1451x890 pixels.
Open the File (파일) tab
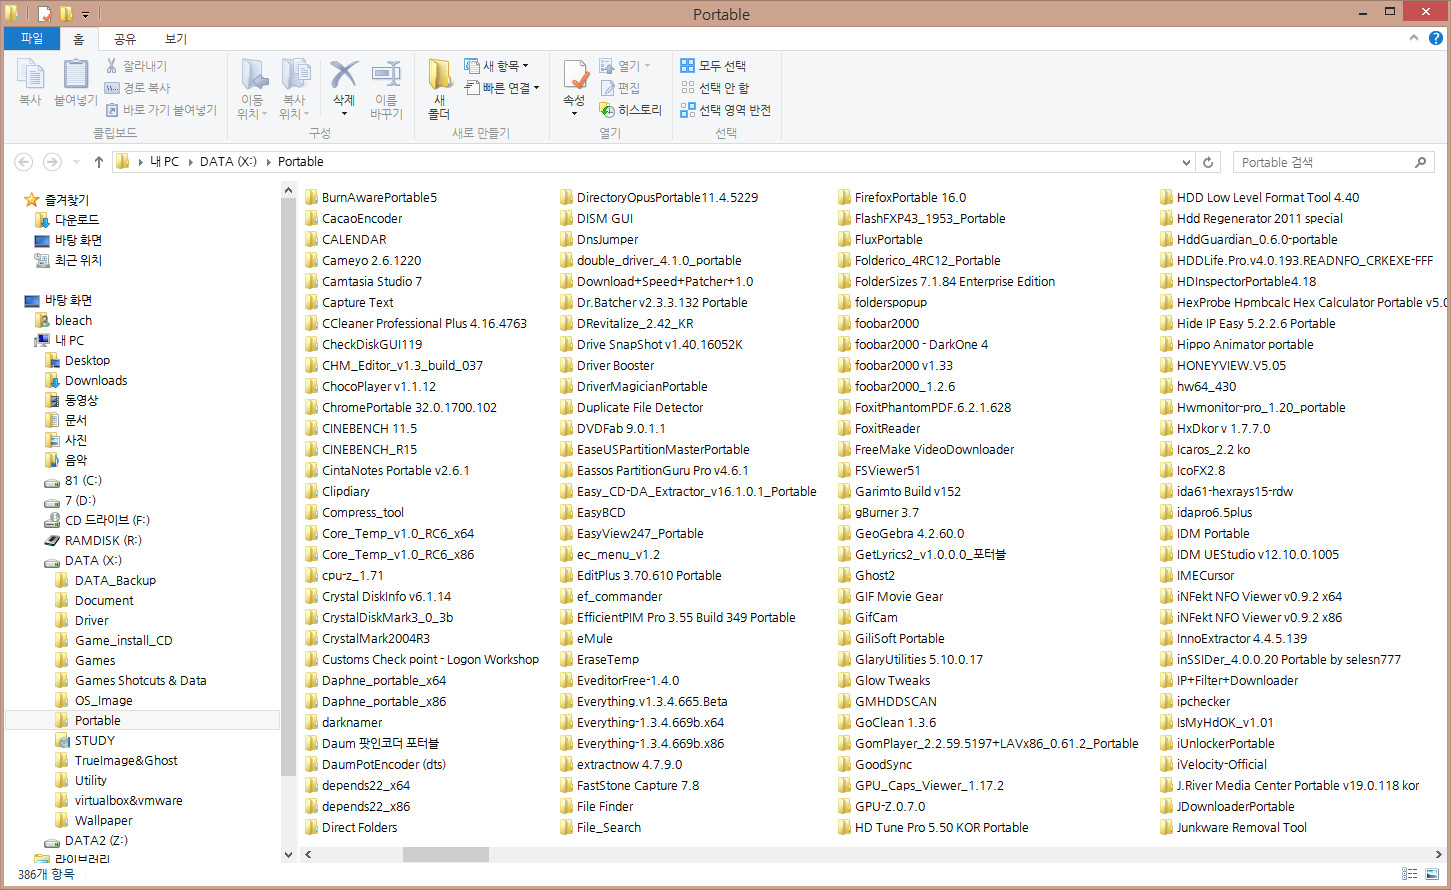click(32, 38)
